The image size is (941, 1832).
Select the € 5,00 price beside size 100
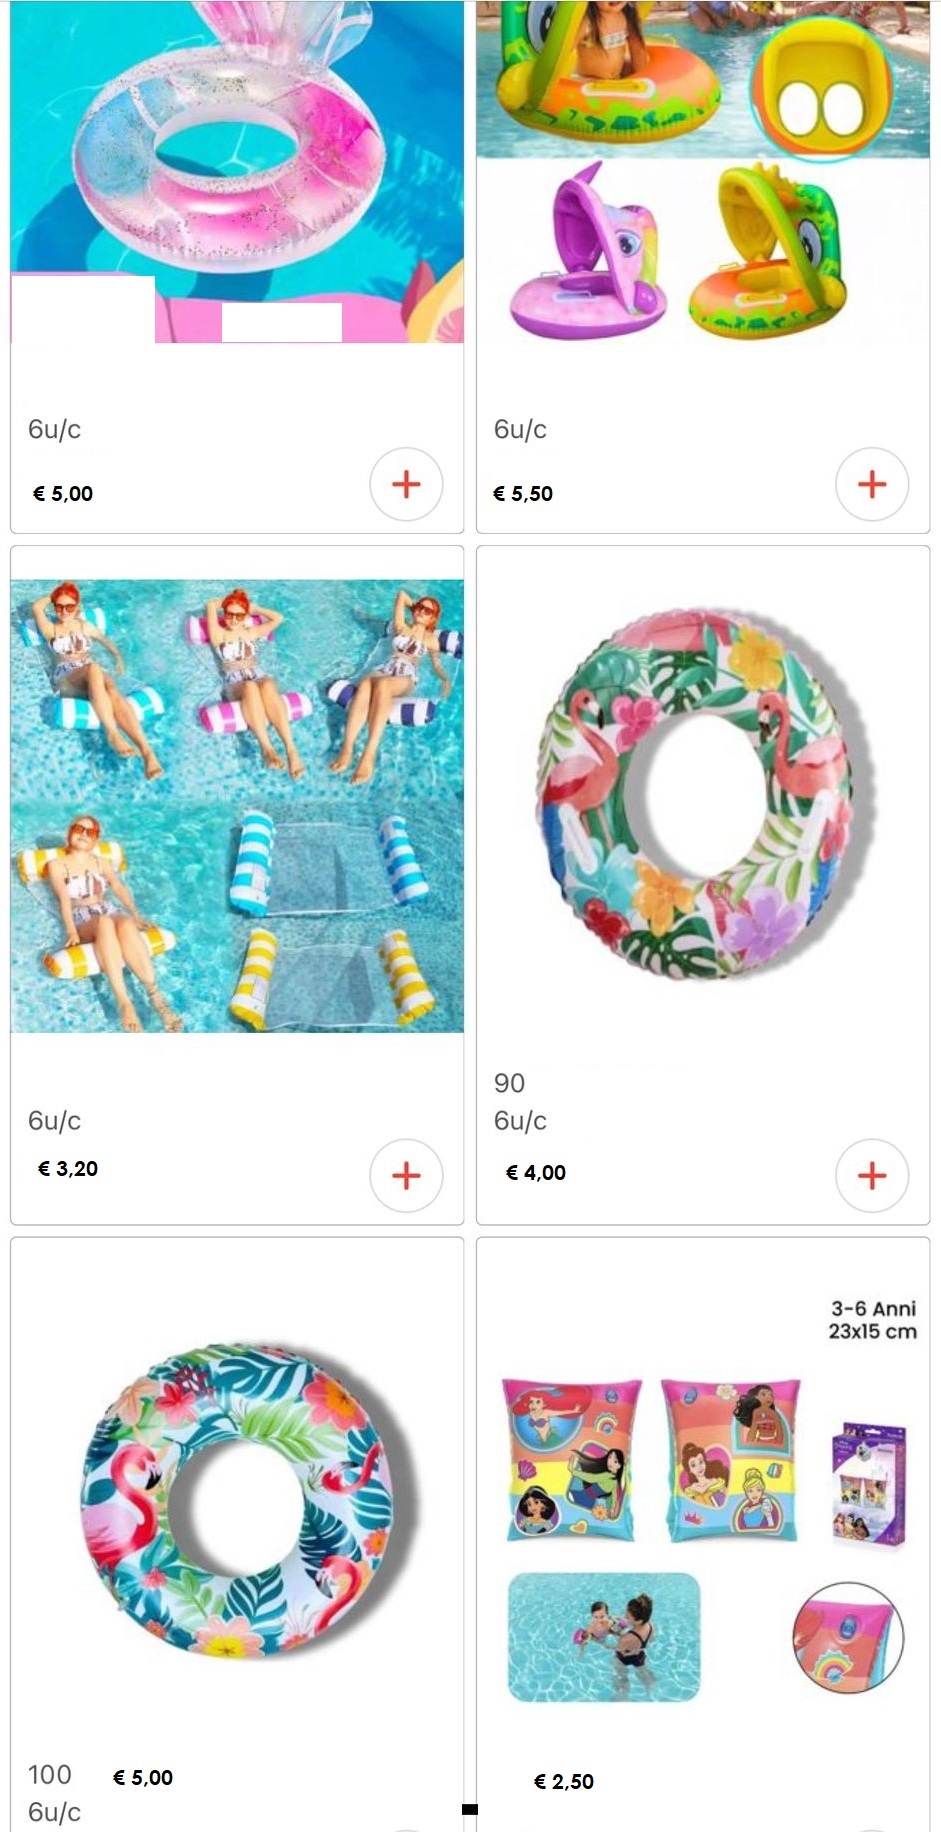coord(143,1777)
